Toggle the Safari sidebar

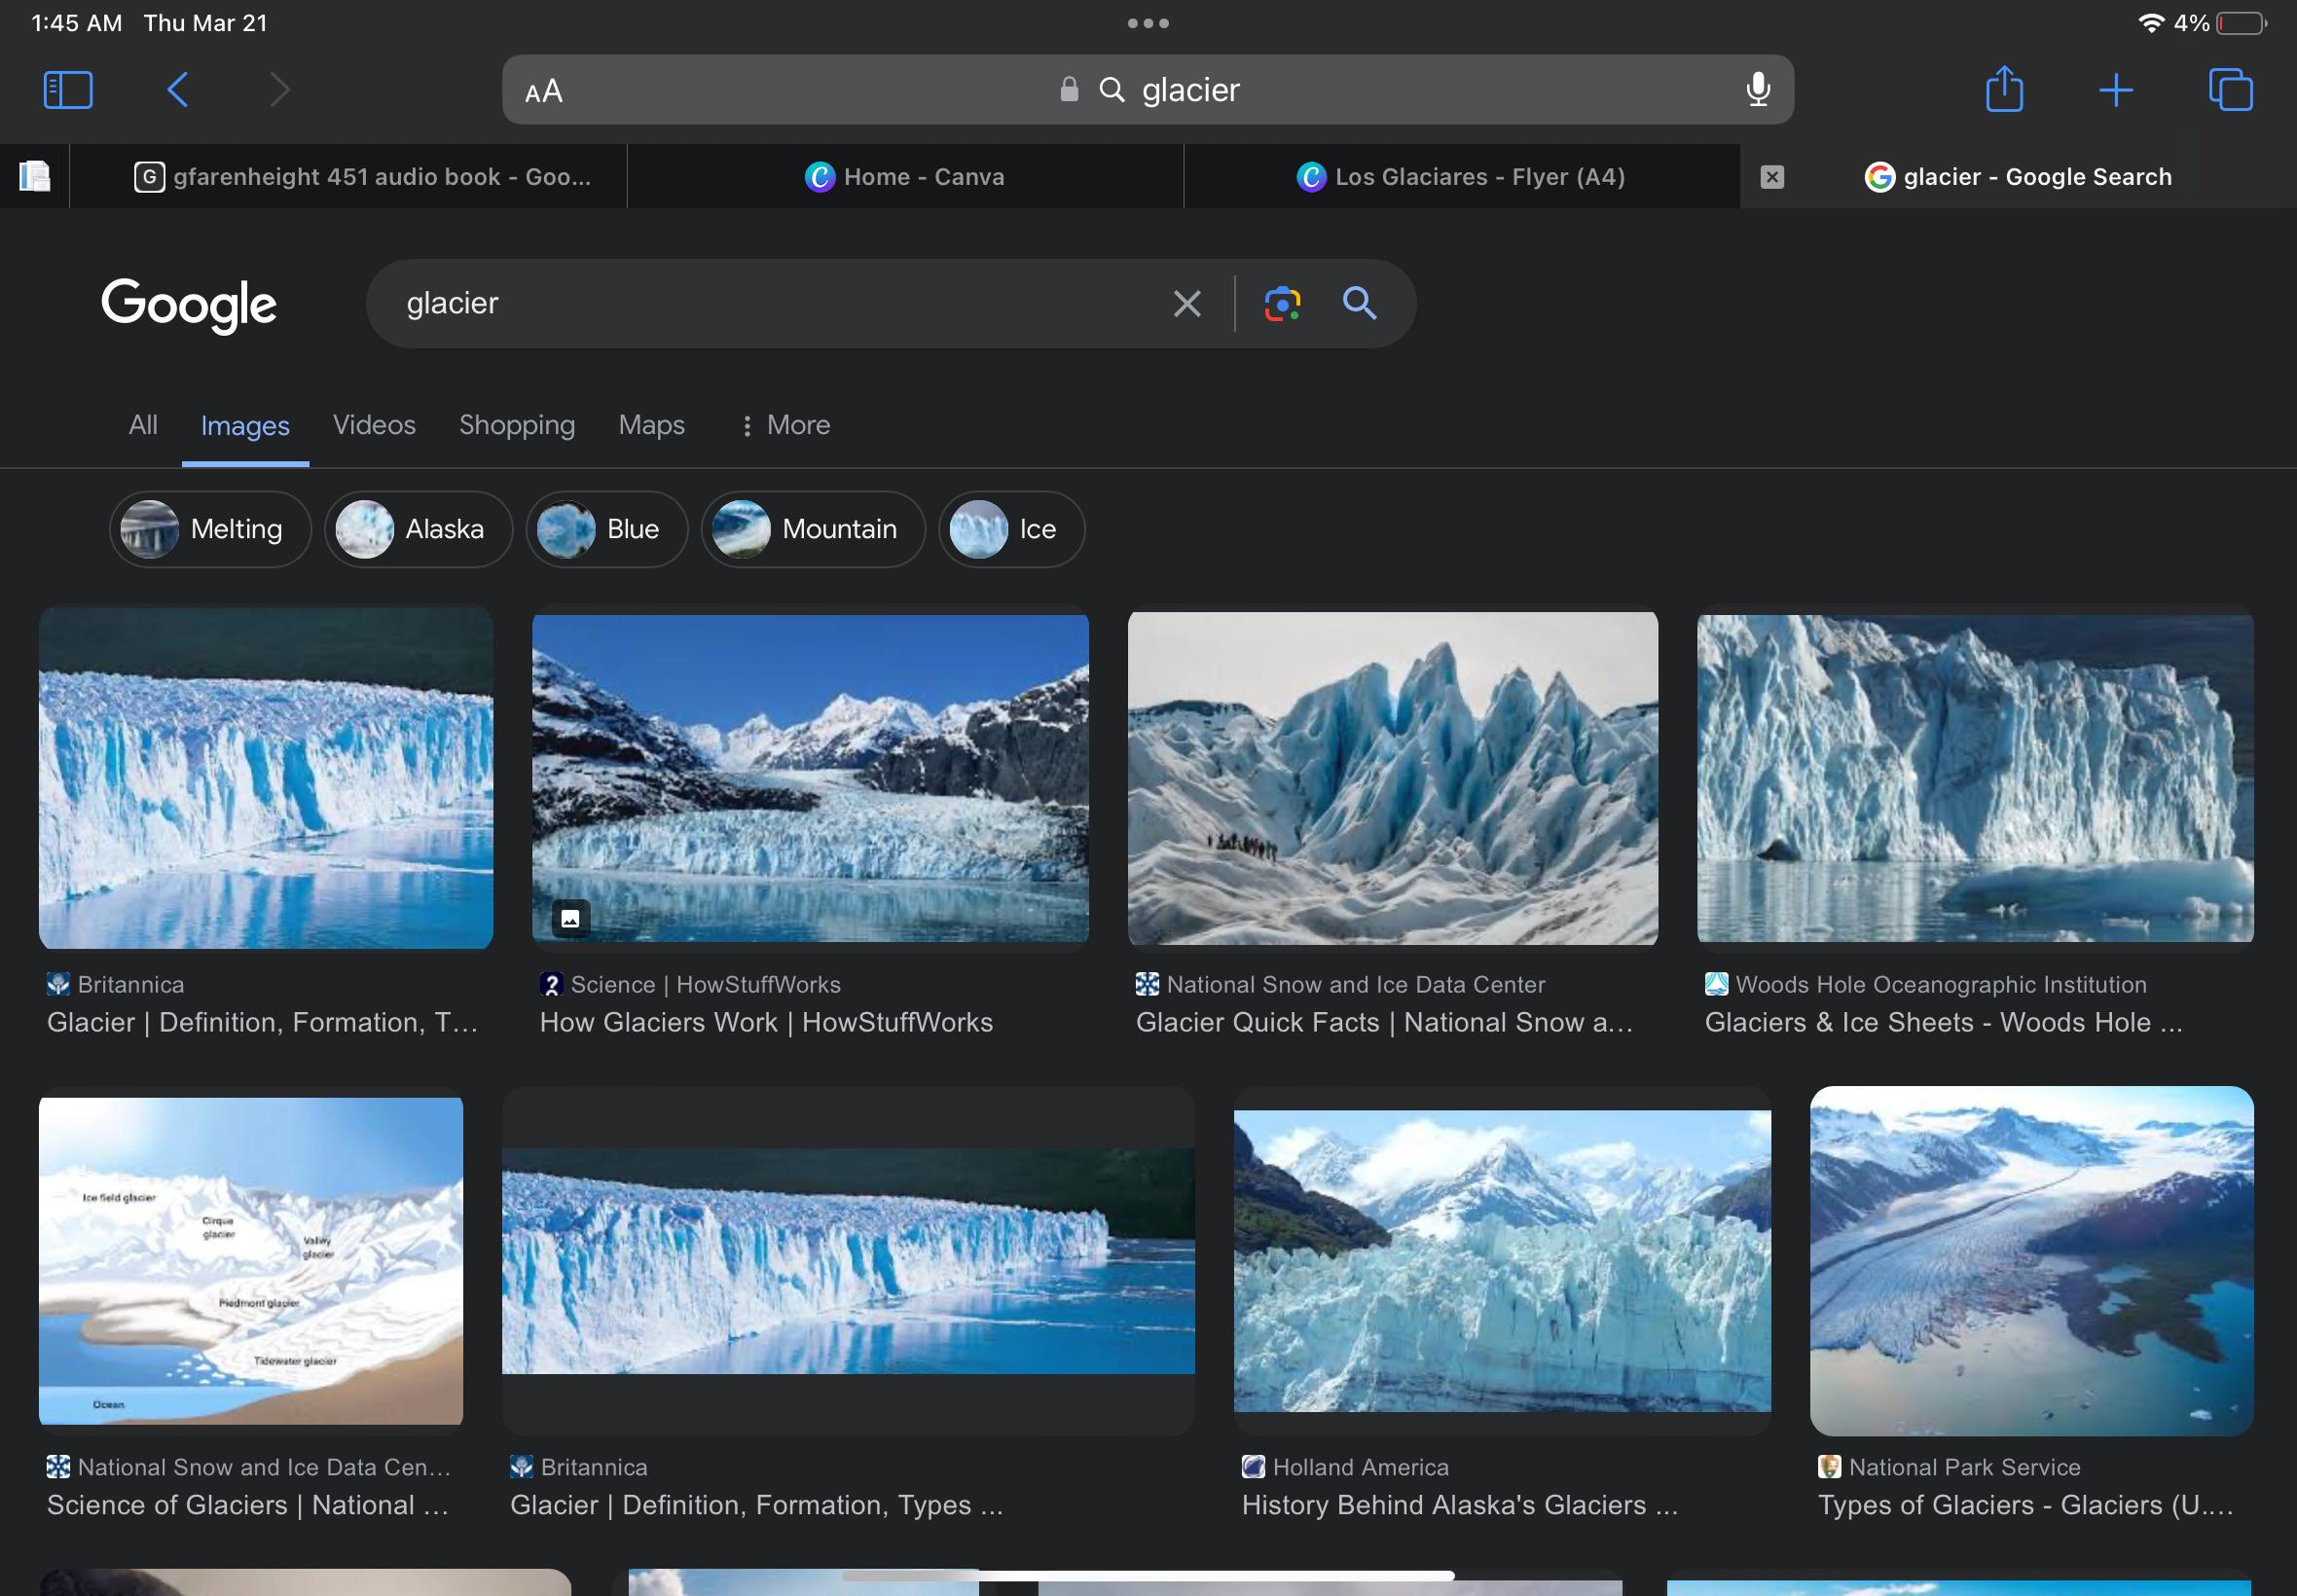pyautogui.click(x=68, y=90)
